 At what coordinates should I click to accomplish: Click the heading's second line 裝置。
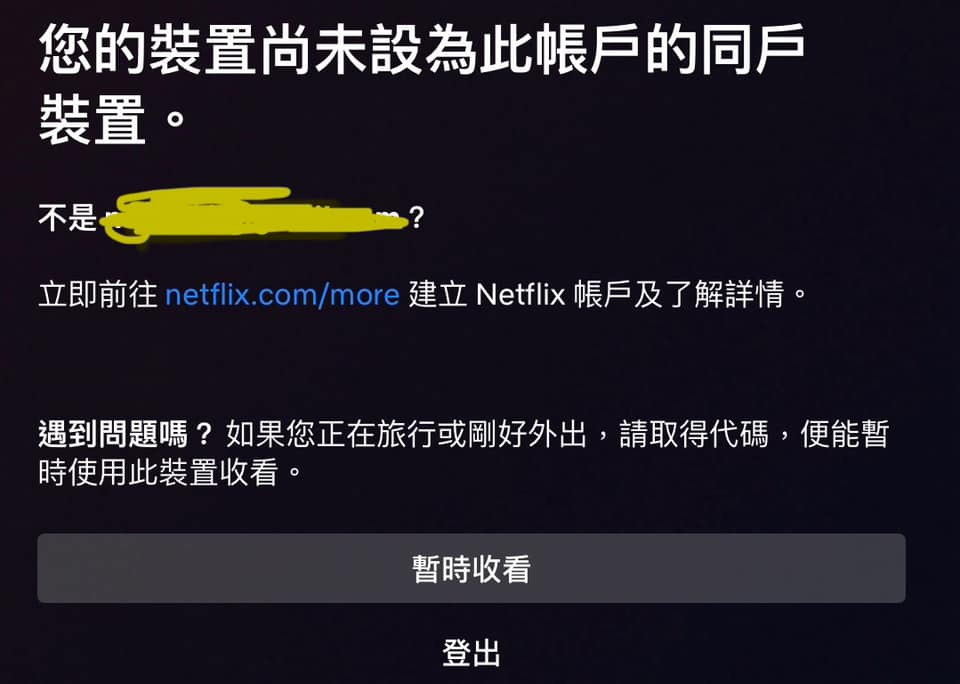(112, 119)
